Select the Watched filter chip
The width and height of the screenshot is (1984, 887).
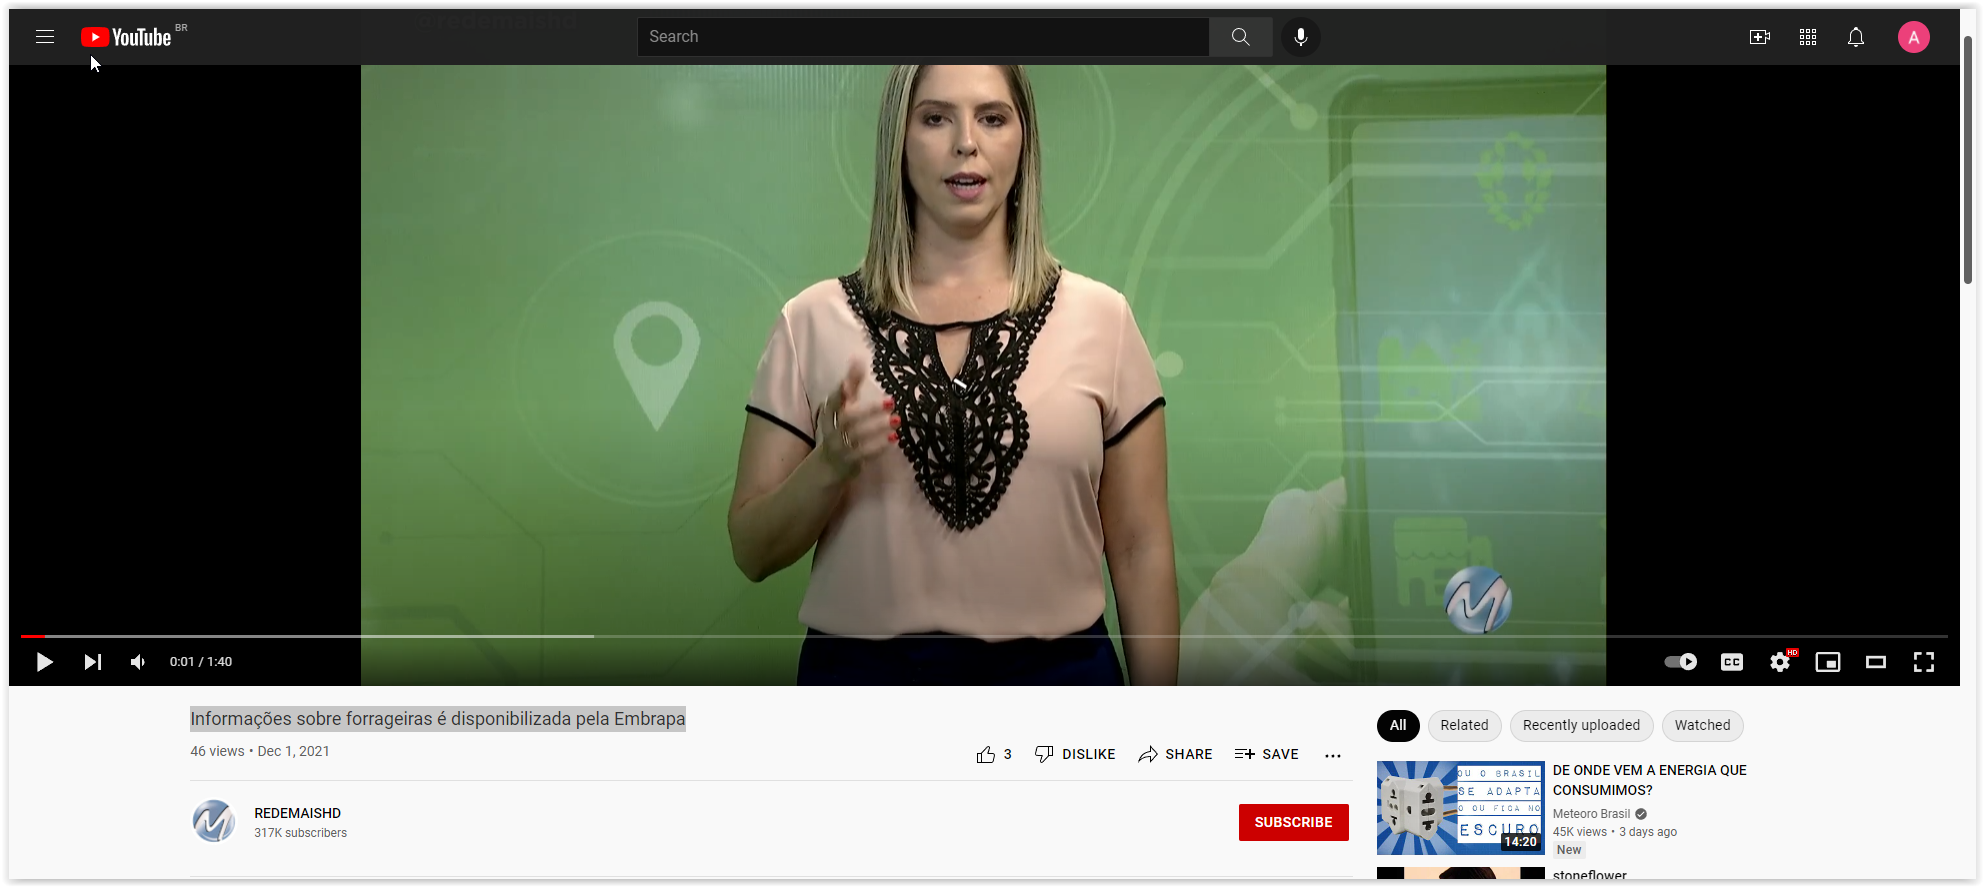tap(1702, 725)
